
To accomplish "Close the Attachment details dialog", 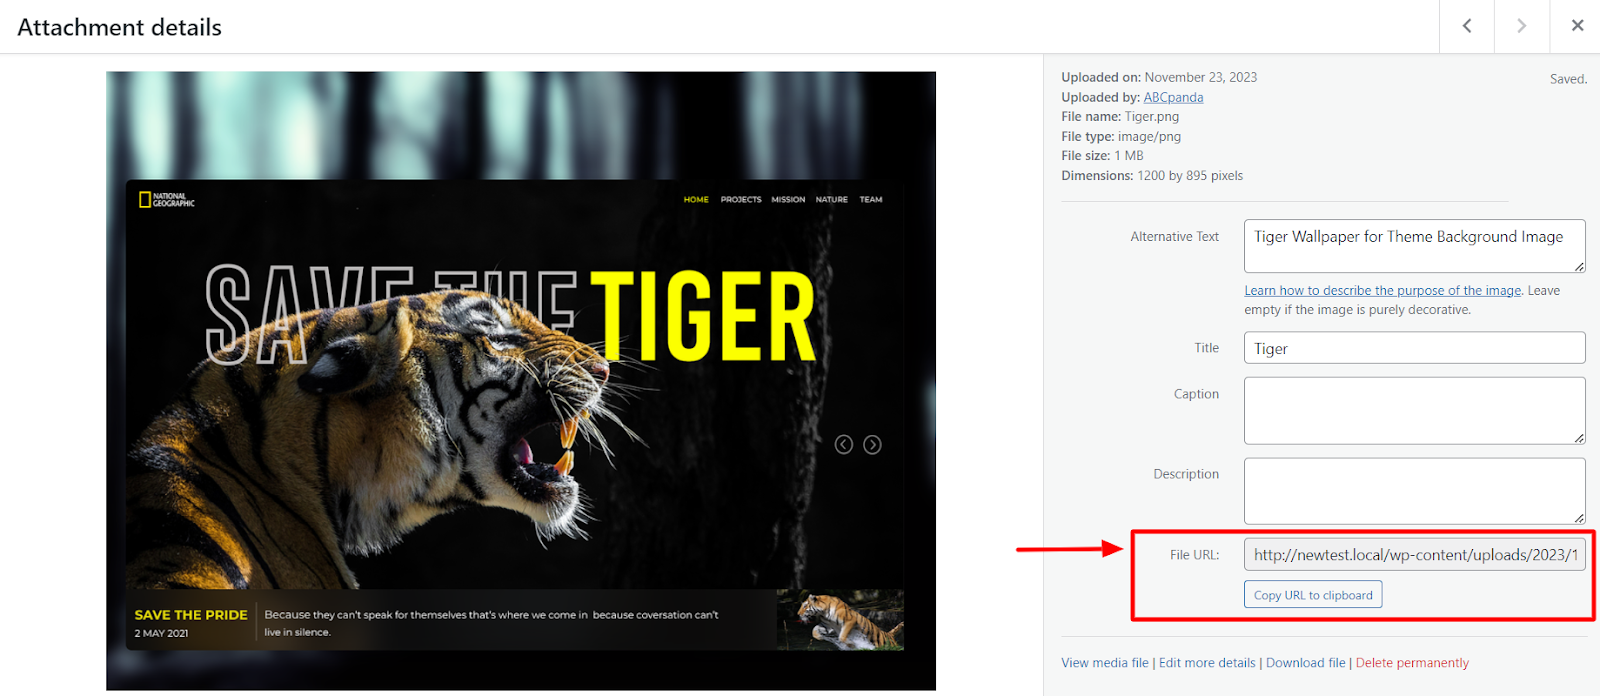I will pos(1577,26).
